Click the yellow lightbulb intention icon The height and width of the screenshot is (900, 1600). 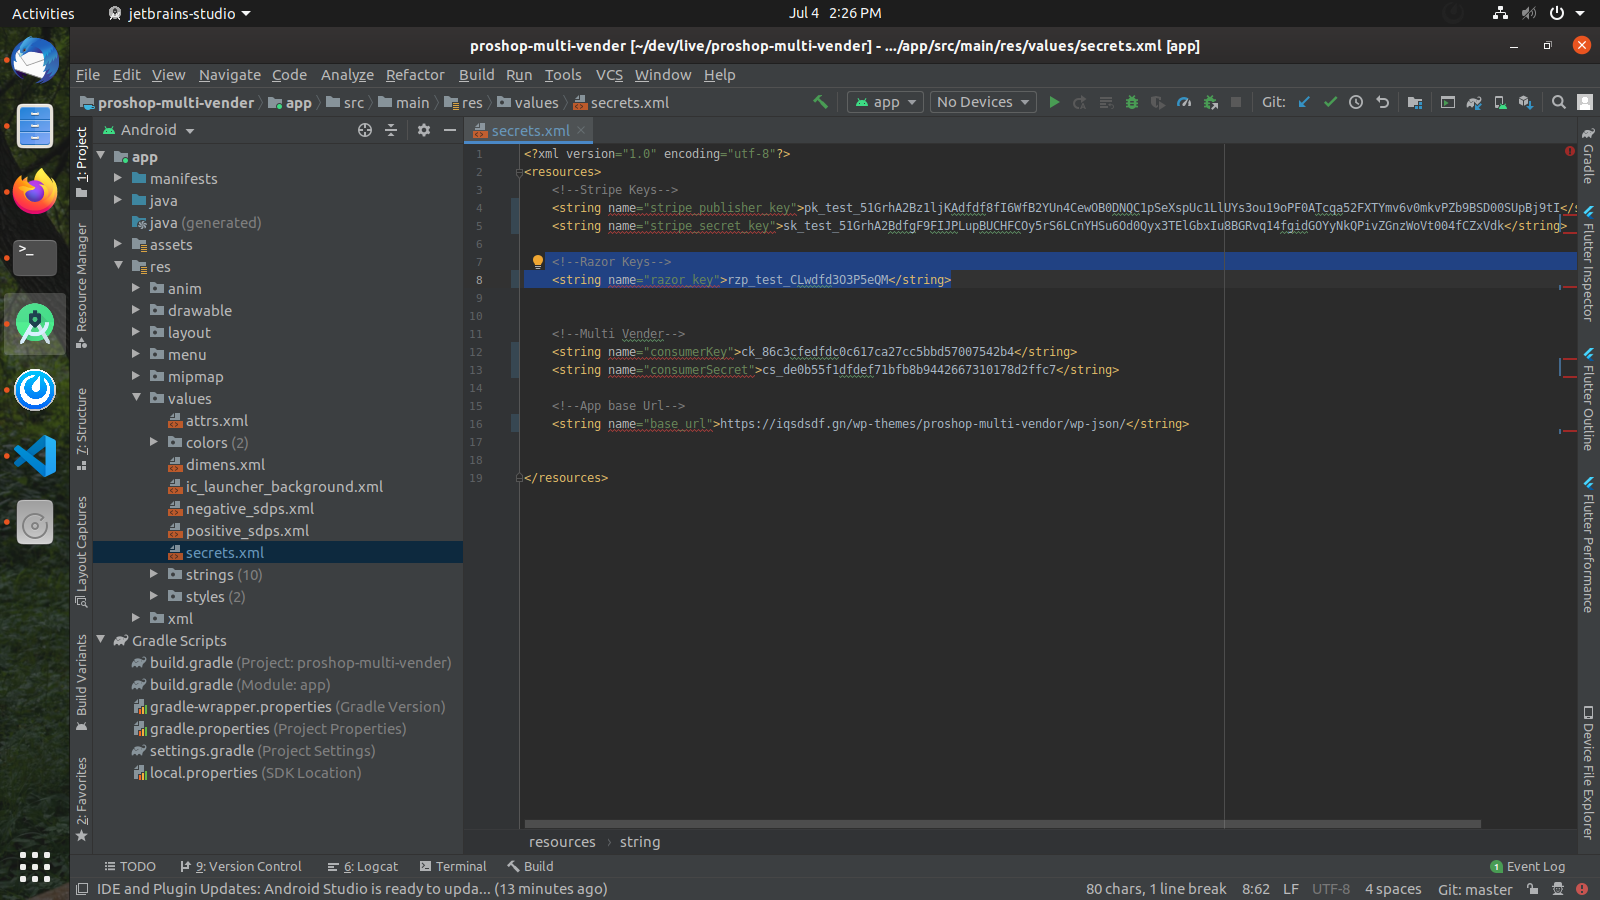pos(537,262)
